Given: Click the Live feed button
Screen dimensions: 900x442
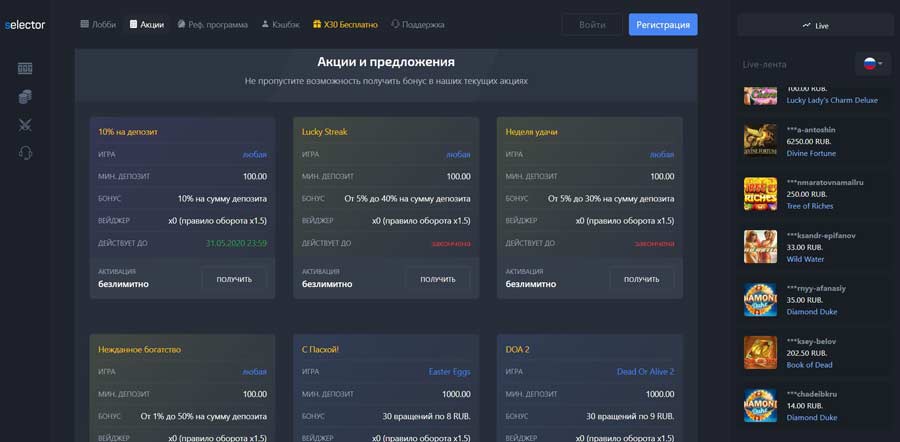Looking at the screenshot, I should [816, 25].
